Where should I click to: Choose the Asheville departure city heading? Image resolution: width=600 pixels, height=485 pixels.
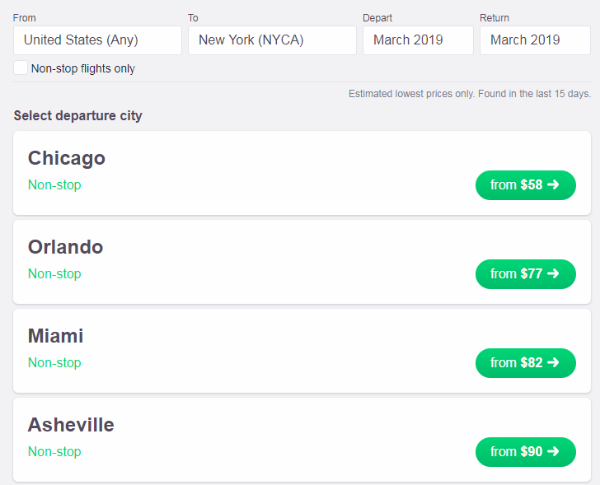pos(71,425)
